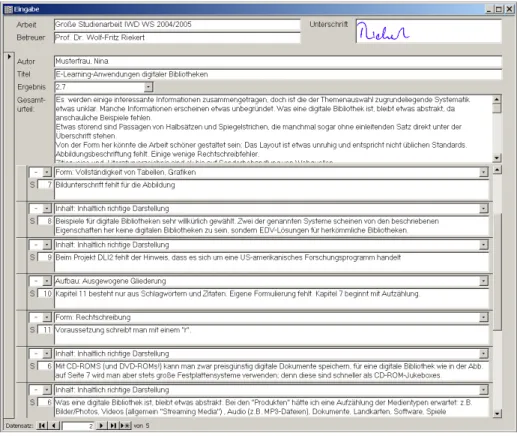Click comment starting 'Was eine digitale Bibliothek ist'
Image resolution: width=517 pixels, height=436 pixels.
pyautogui.click(x=271, y=407)
